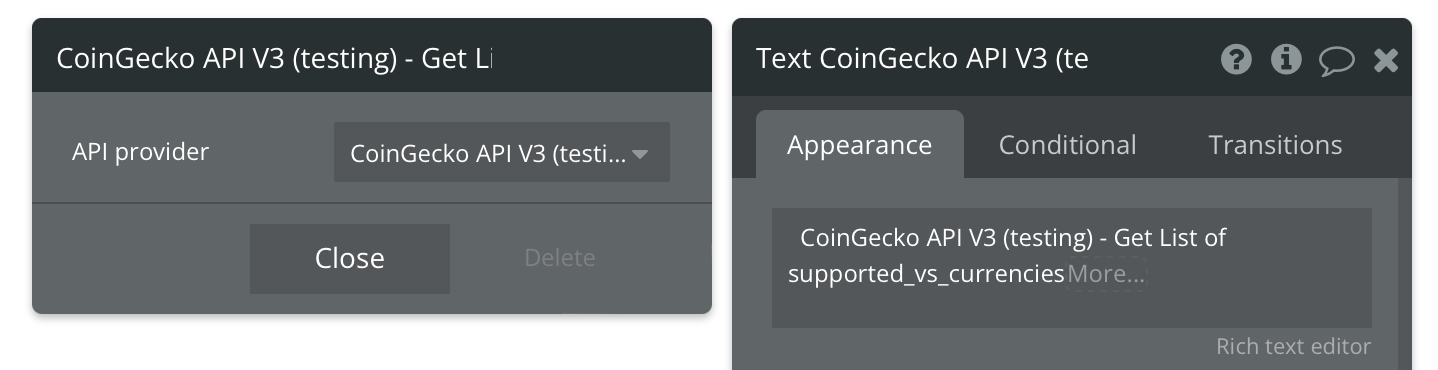Open the Rich text editor link
Viewport: 1438px width, 370px height.
click(x=1293, y=346)
